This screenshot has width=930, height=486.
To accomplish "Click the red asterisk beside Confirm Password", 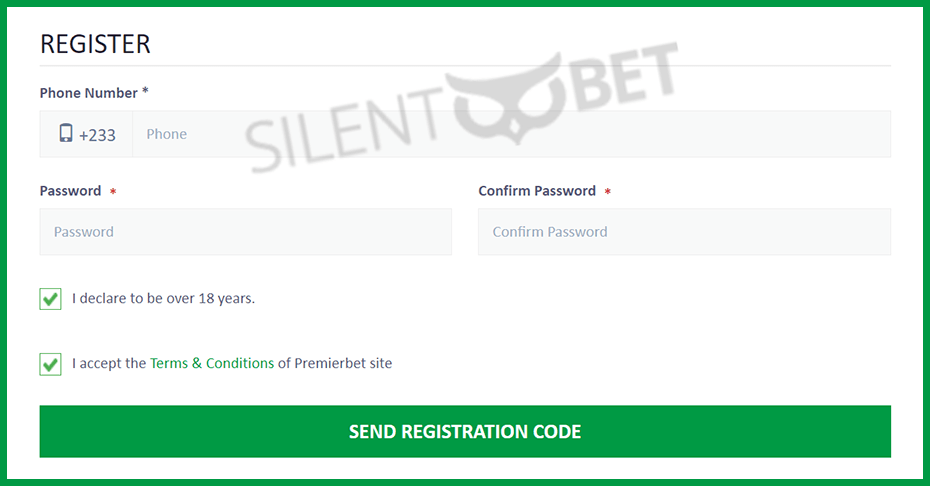I will (x=607, y=191).
